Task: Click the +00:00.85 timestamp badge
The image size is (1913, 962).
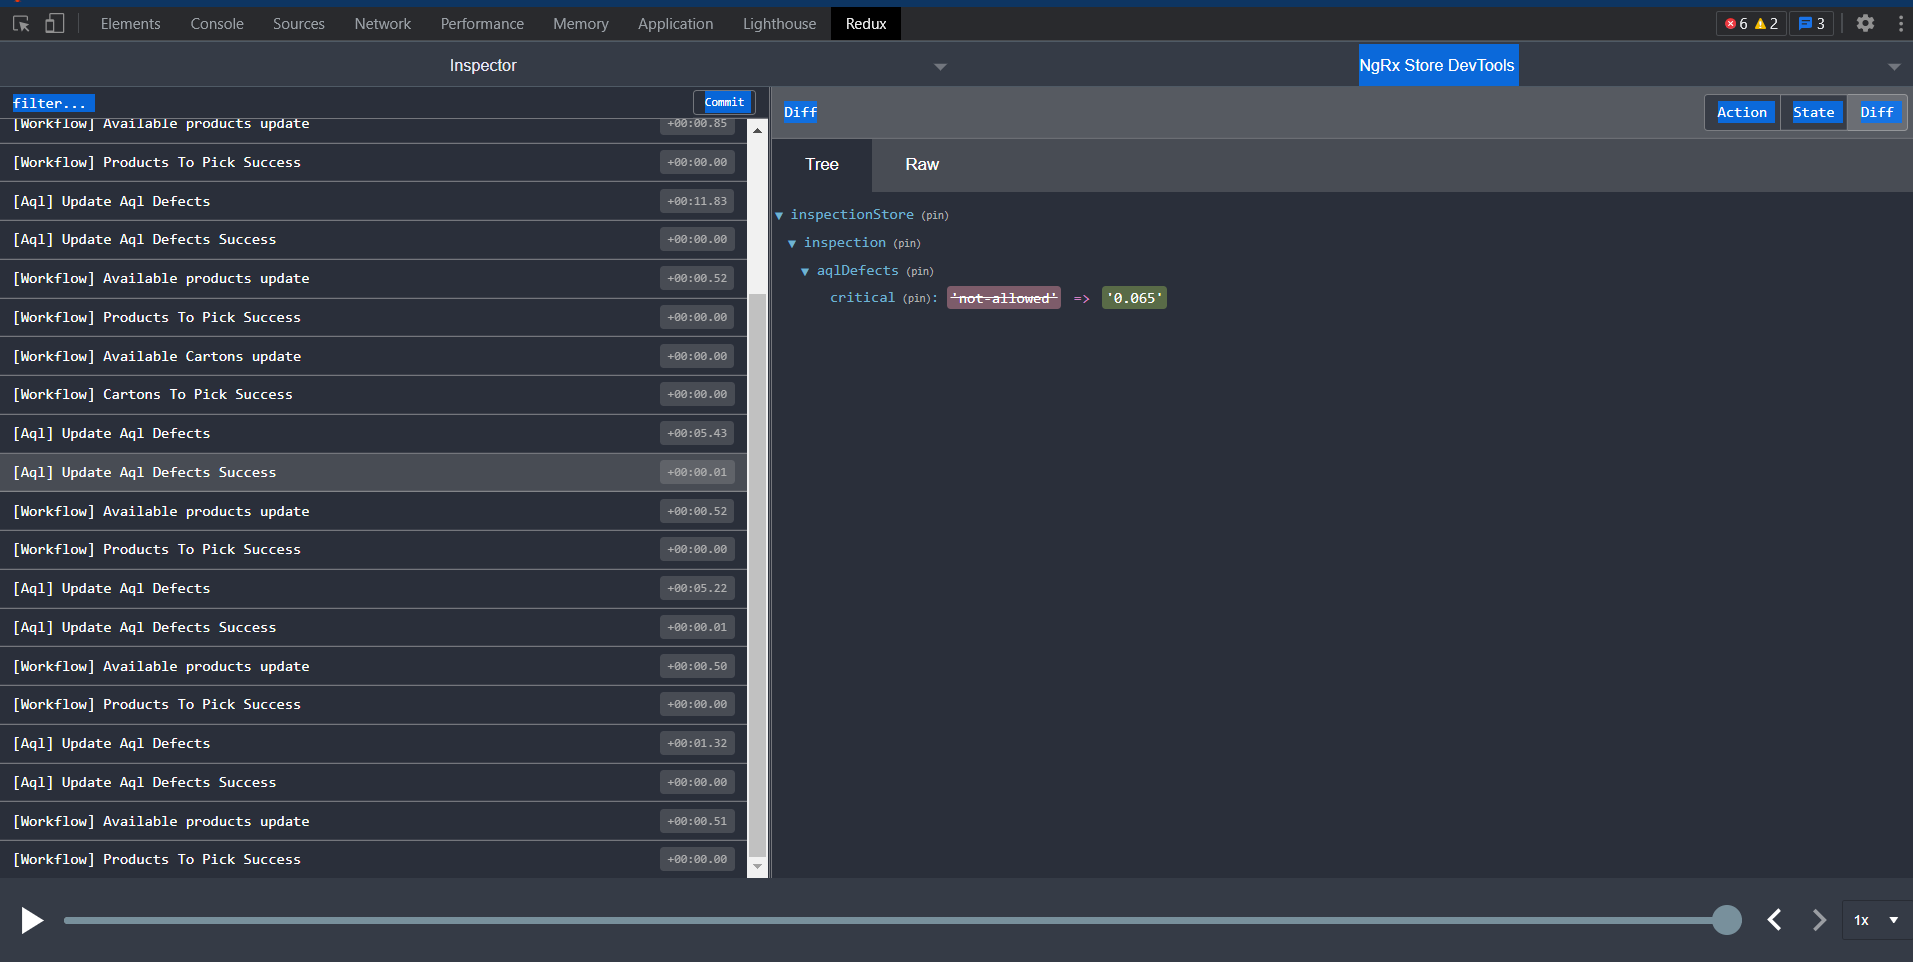Action: (x=697, y=125)
